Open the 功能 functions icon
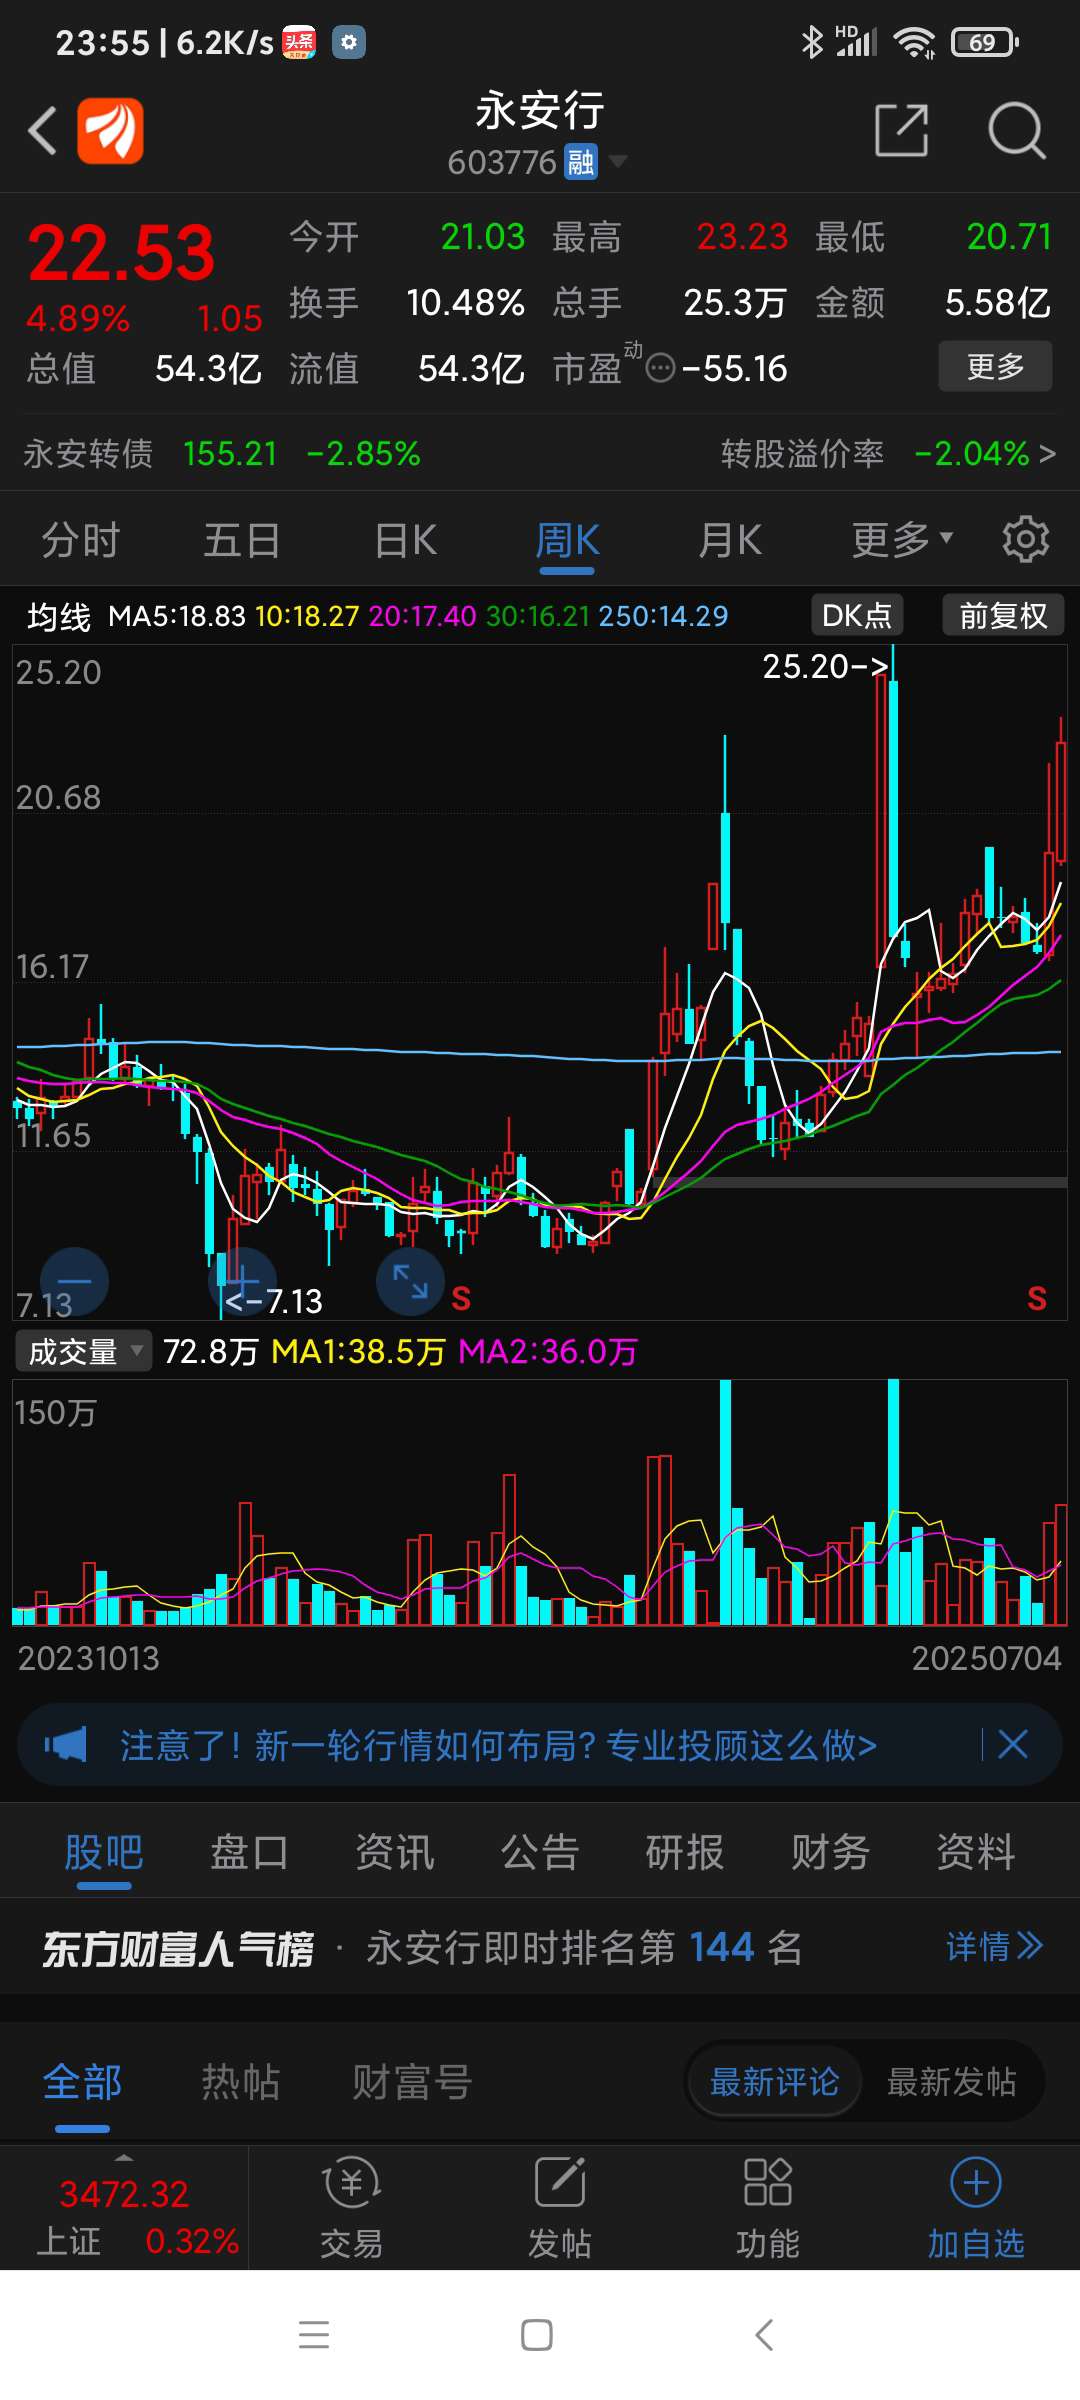1080x2400 pixels. [x=767, y=2208]
